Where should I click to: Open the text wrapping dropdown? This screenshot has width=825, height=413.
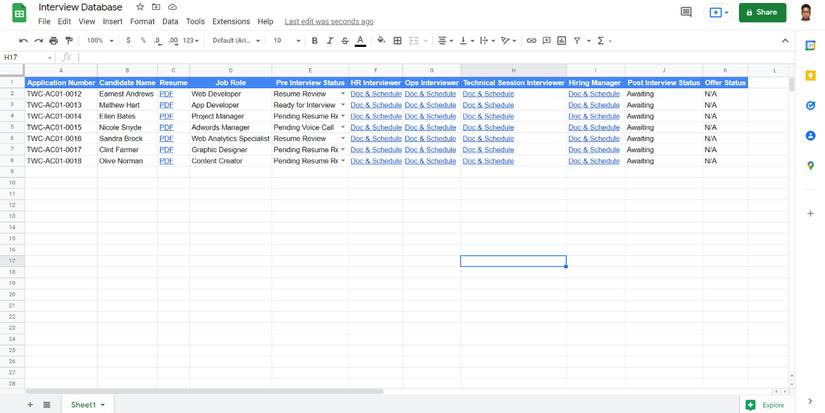coord(487,41)
